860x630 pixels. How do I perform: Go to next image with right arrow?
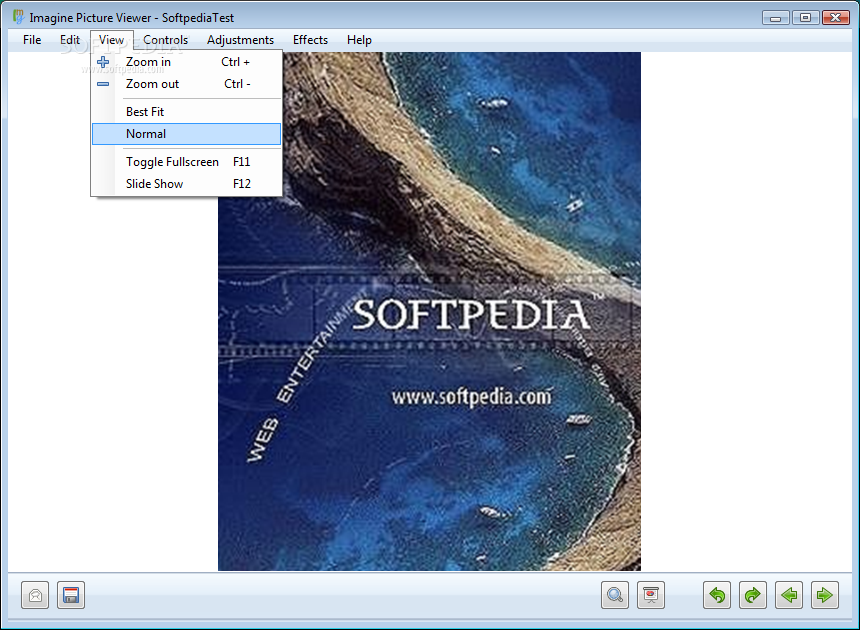[x=824, y=595]
